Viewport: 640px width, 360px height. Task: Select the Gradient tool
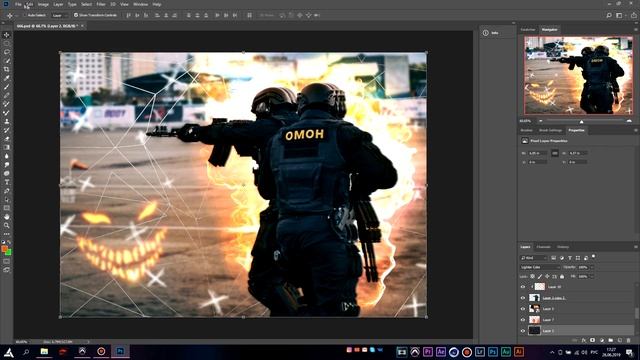tap(7, 147)
